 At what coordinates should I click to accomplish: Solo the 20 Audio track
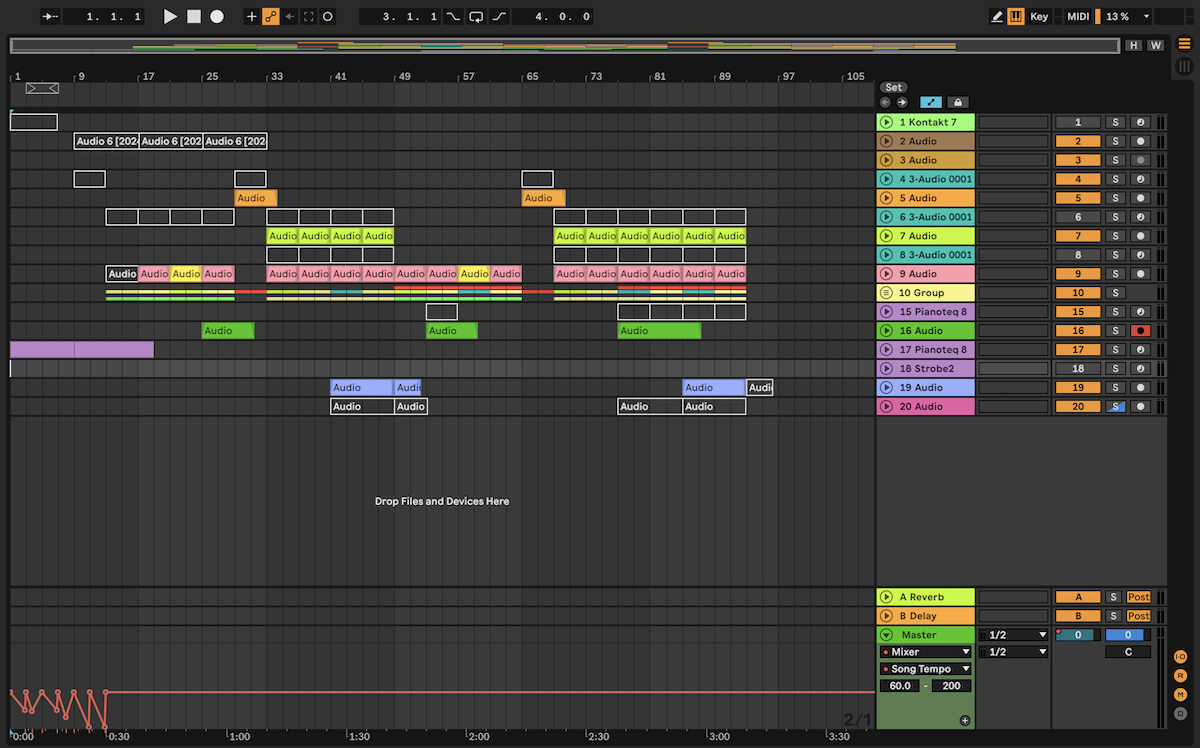[x=1115, y=407]
